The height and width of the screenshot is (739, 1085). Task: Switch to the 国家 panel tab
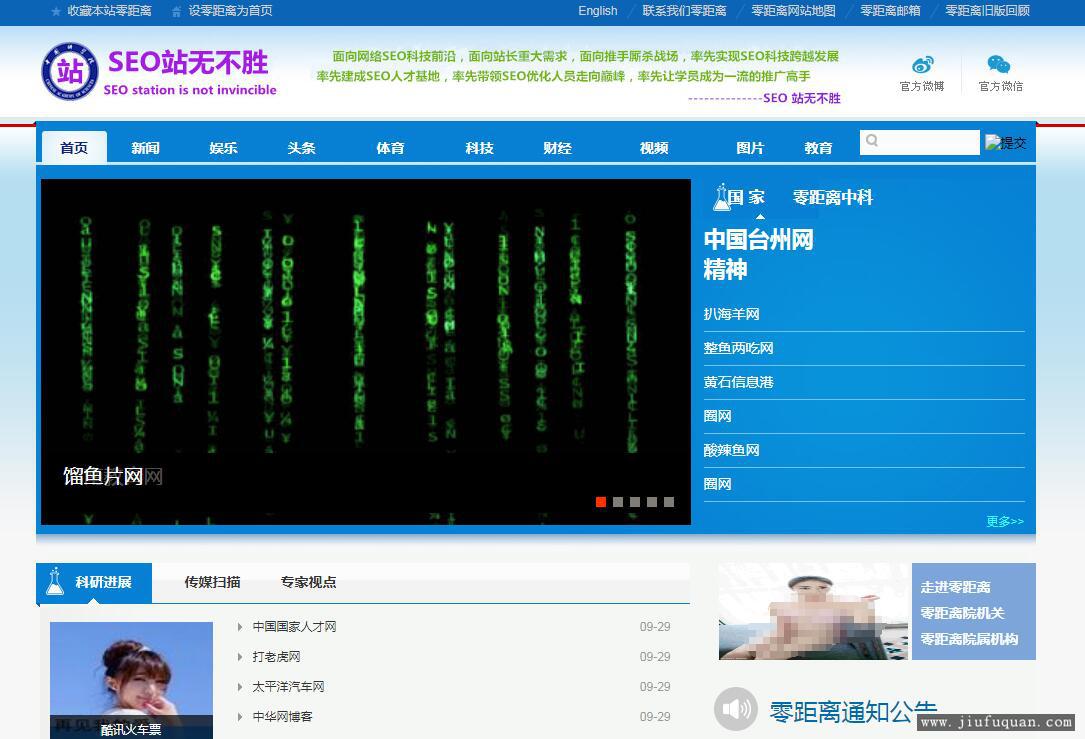coord(745,198)
